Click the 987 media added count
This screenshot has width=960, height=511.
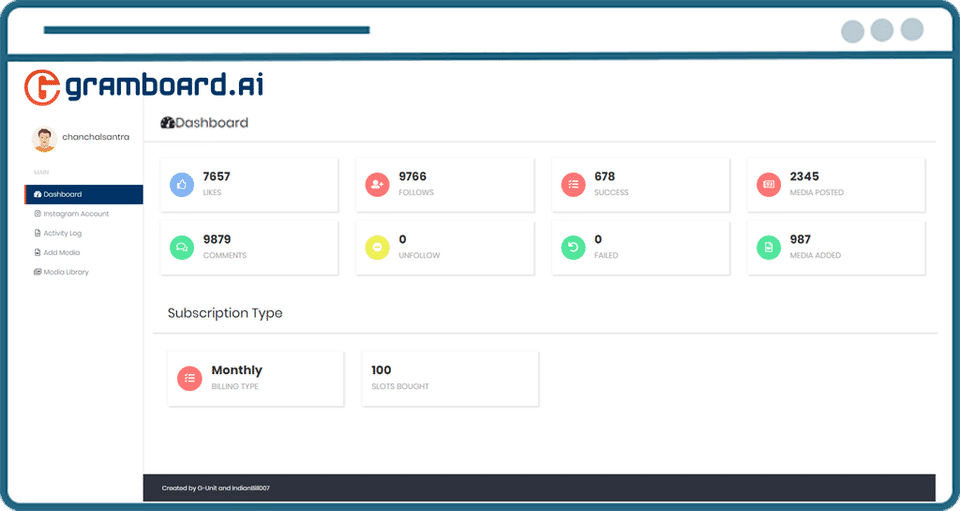pos(800,239)
